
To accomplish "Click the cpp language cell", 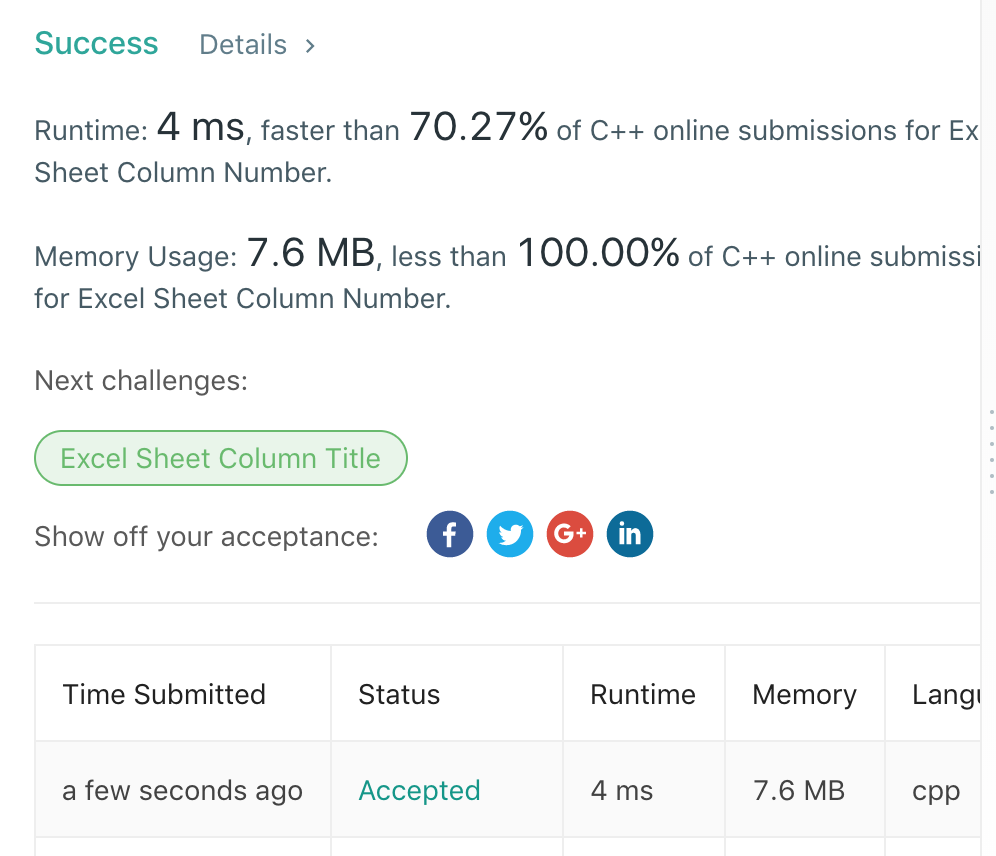I will [936, 791].
